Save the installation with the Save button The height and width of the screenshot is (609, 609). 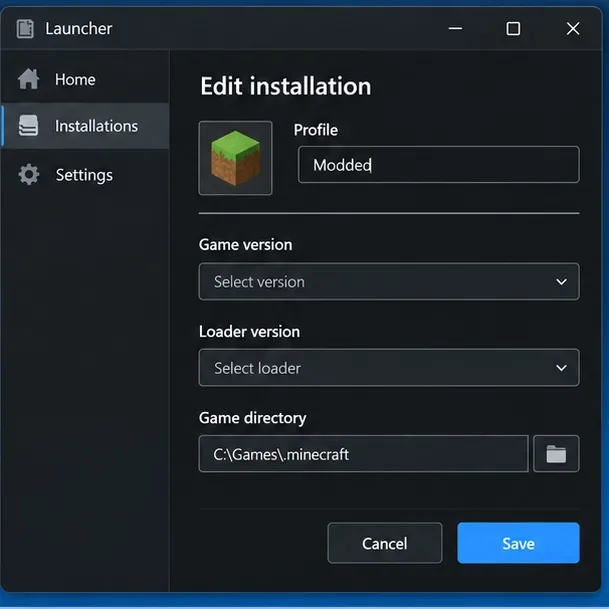(518, 543)
